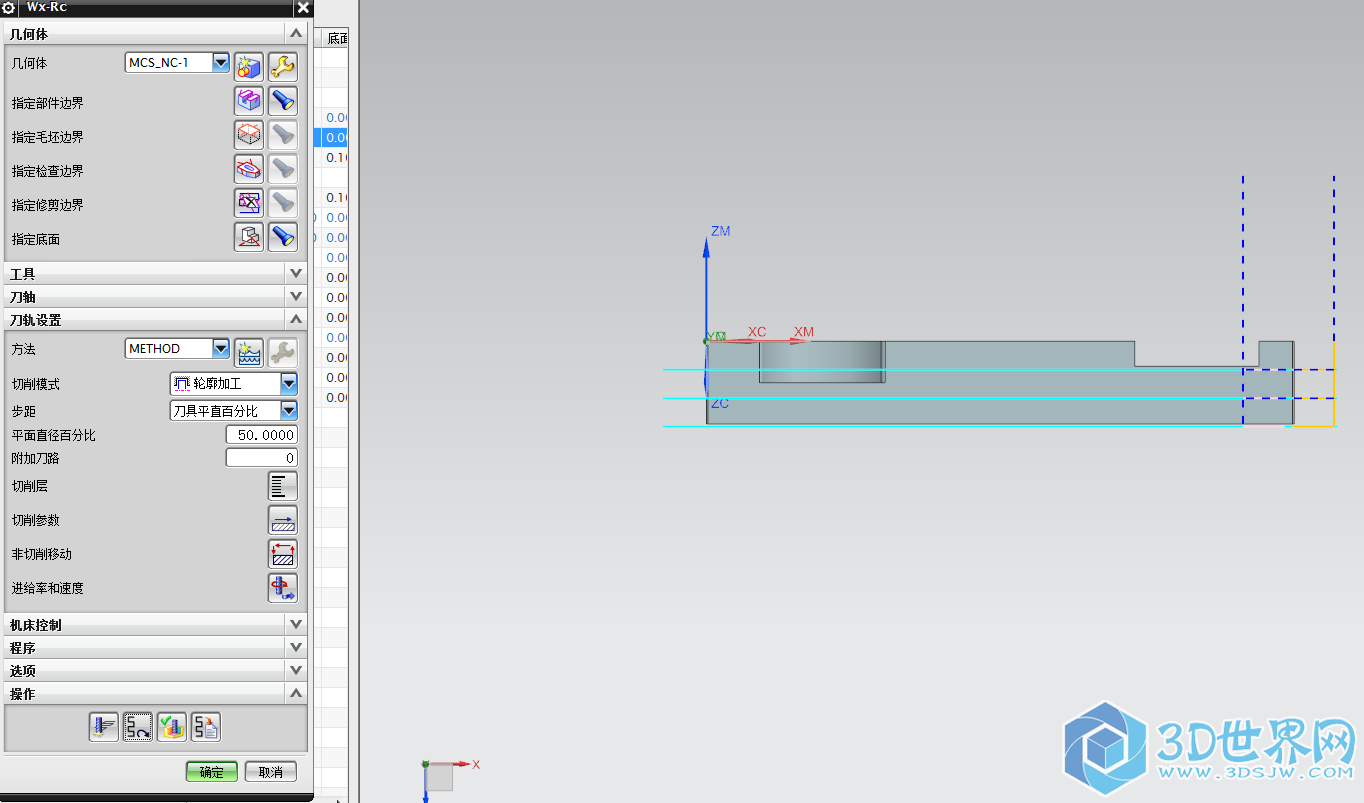The width and height of the screenshot is (1364, 803).
Task: Show 指定部件边界 with the flashlight icon
Action: pos(283,101)
